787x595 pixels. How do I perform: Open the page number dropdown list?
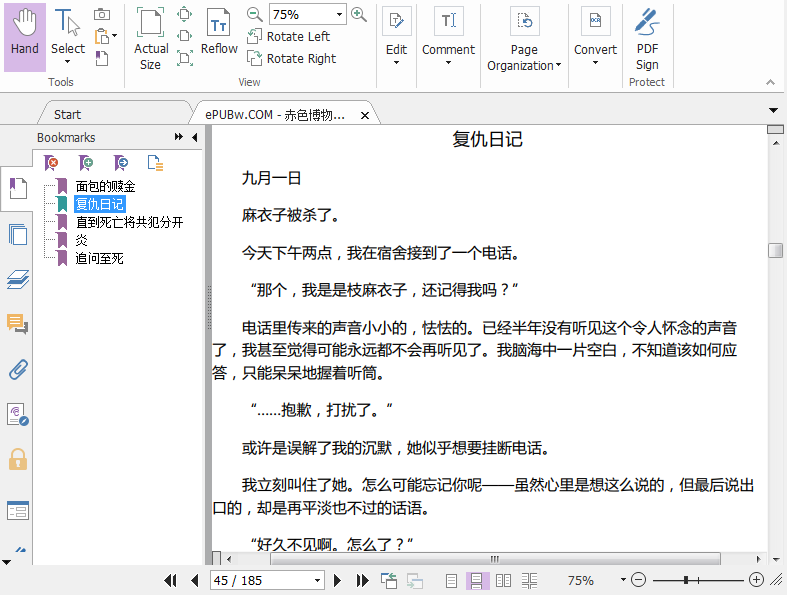click(318, 580)
